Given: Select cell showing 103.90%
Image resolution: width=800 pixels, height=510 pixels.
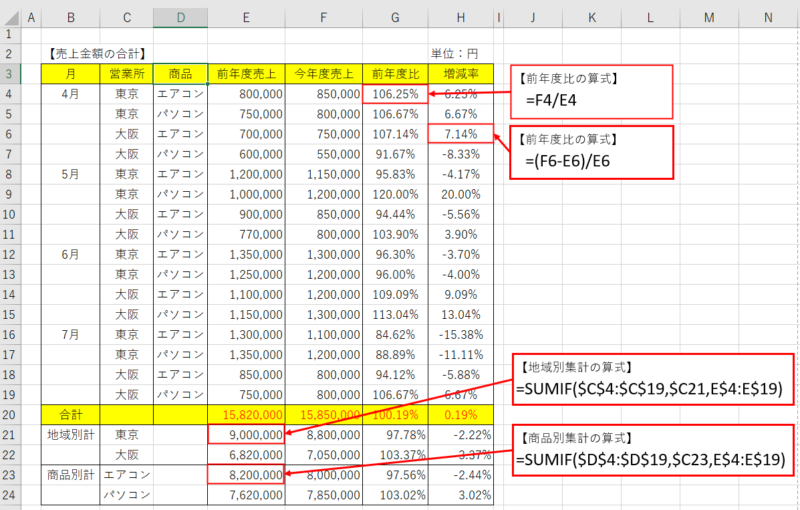Looking at the screenshot, I should click(x=395, y=235).
